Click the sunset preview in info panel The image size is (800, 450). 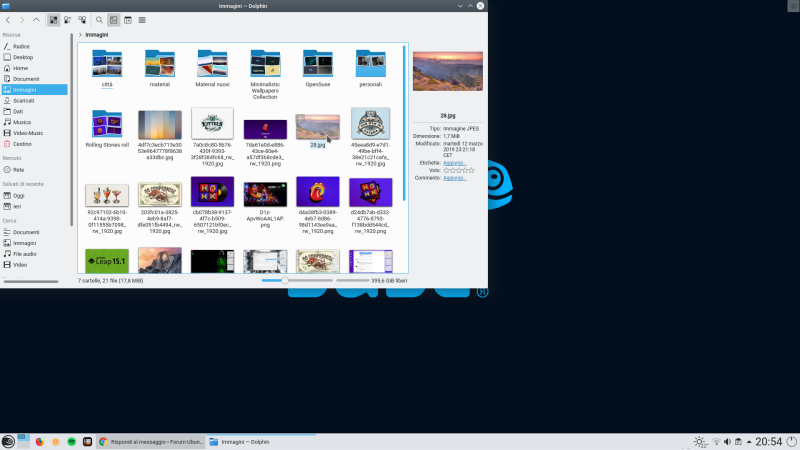(x=447, y=71)
